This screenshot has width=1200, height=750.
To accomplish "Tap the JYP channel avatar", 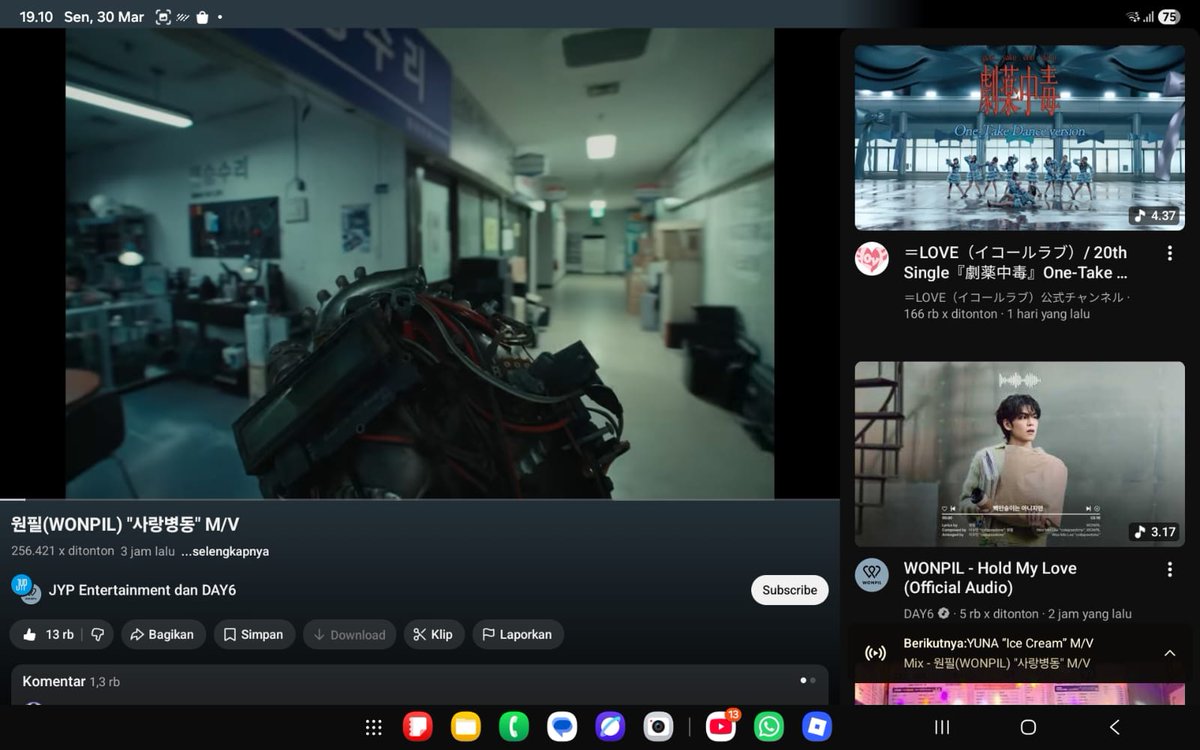I will coord(25,588).
